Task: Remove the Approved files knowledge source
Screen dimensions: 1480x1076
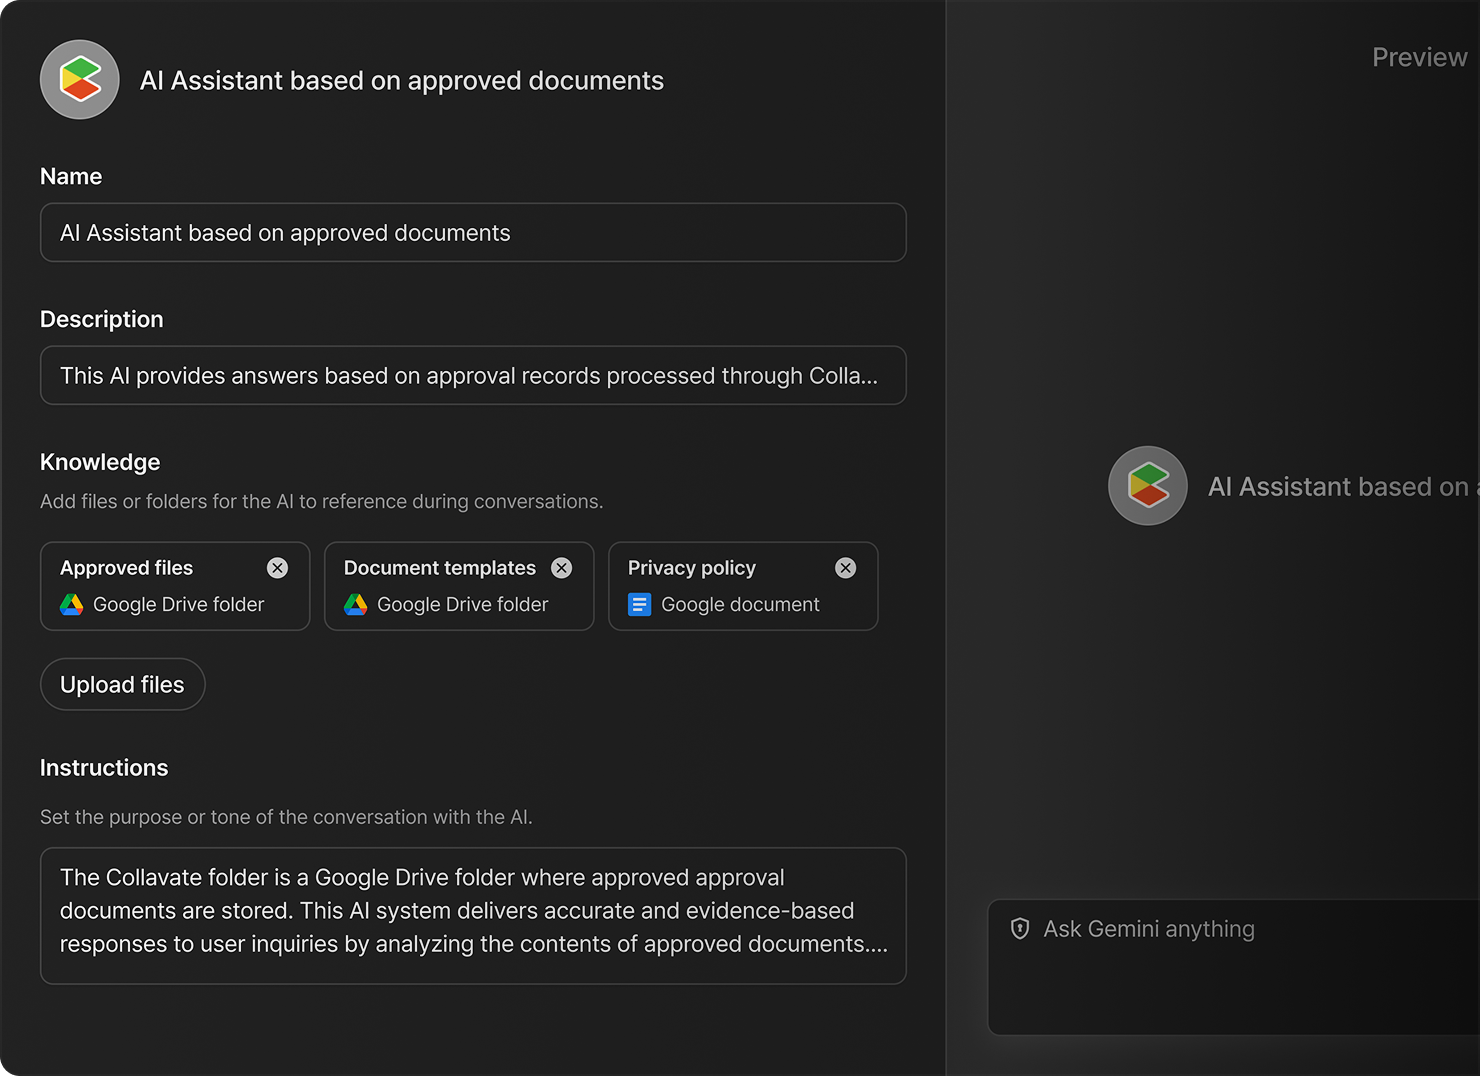Action: coord(277,568)
